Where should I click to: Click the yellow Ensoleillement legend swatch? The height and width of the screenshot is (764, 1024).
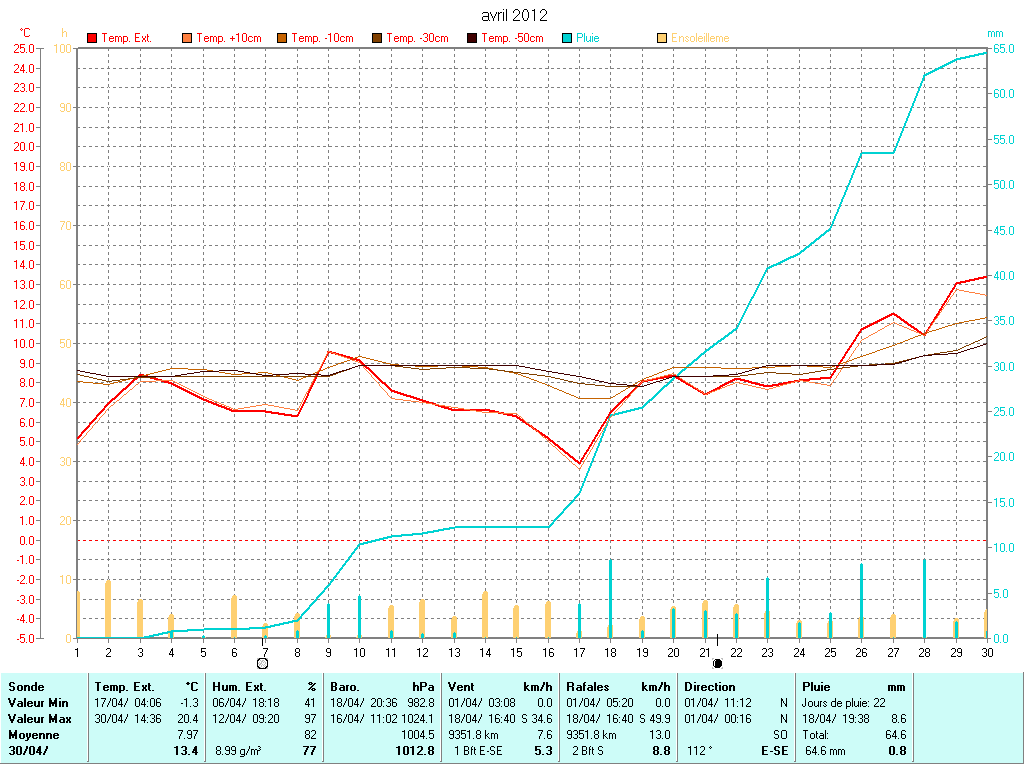(662, 38)
